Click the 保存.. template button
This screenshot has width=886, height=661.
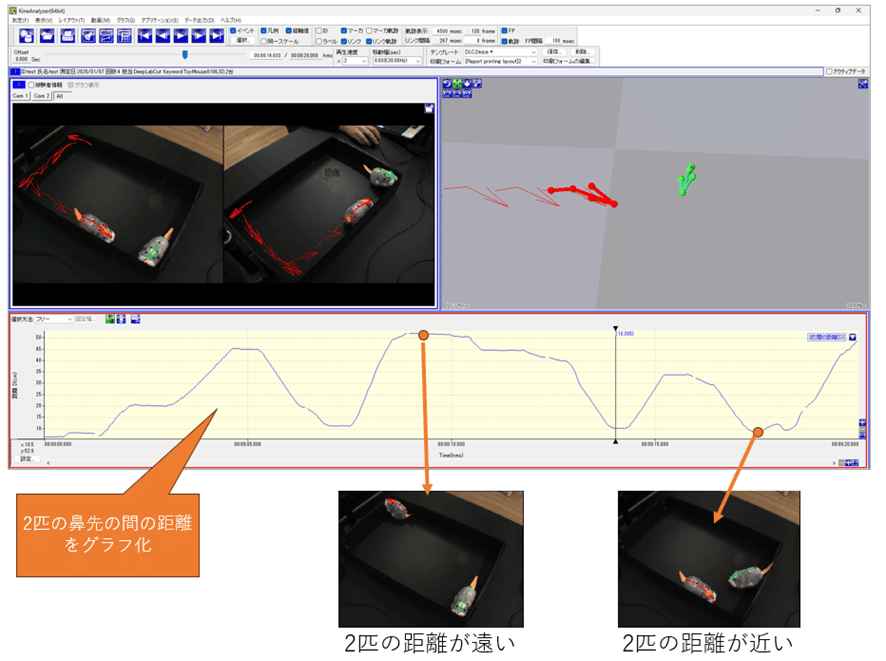554,51
